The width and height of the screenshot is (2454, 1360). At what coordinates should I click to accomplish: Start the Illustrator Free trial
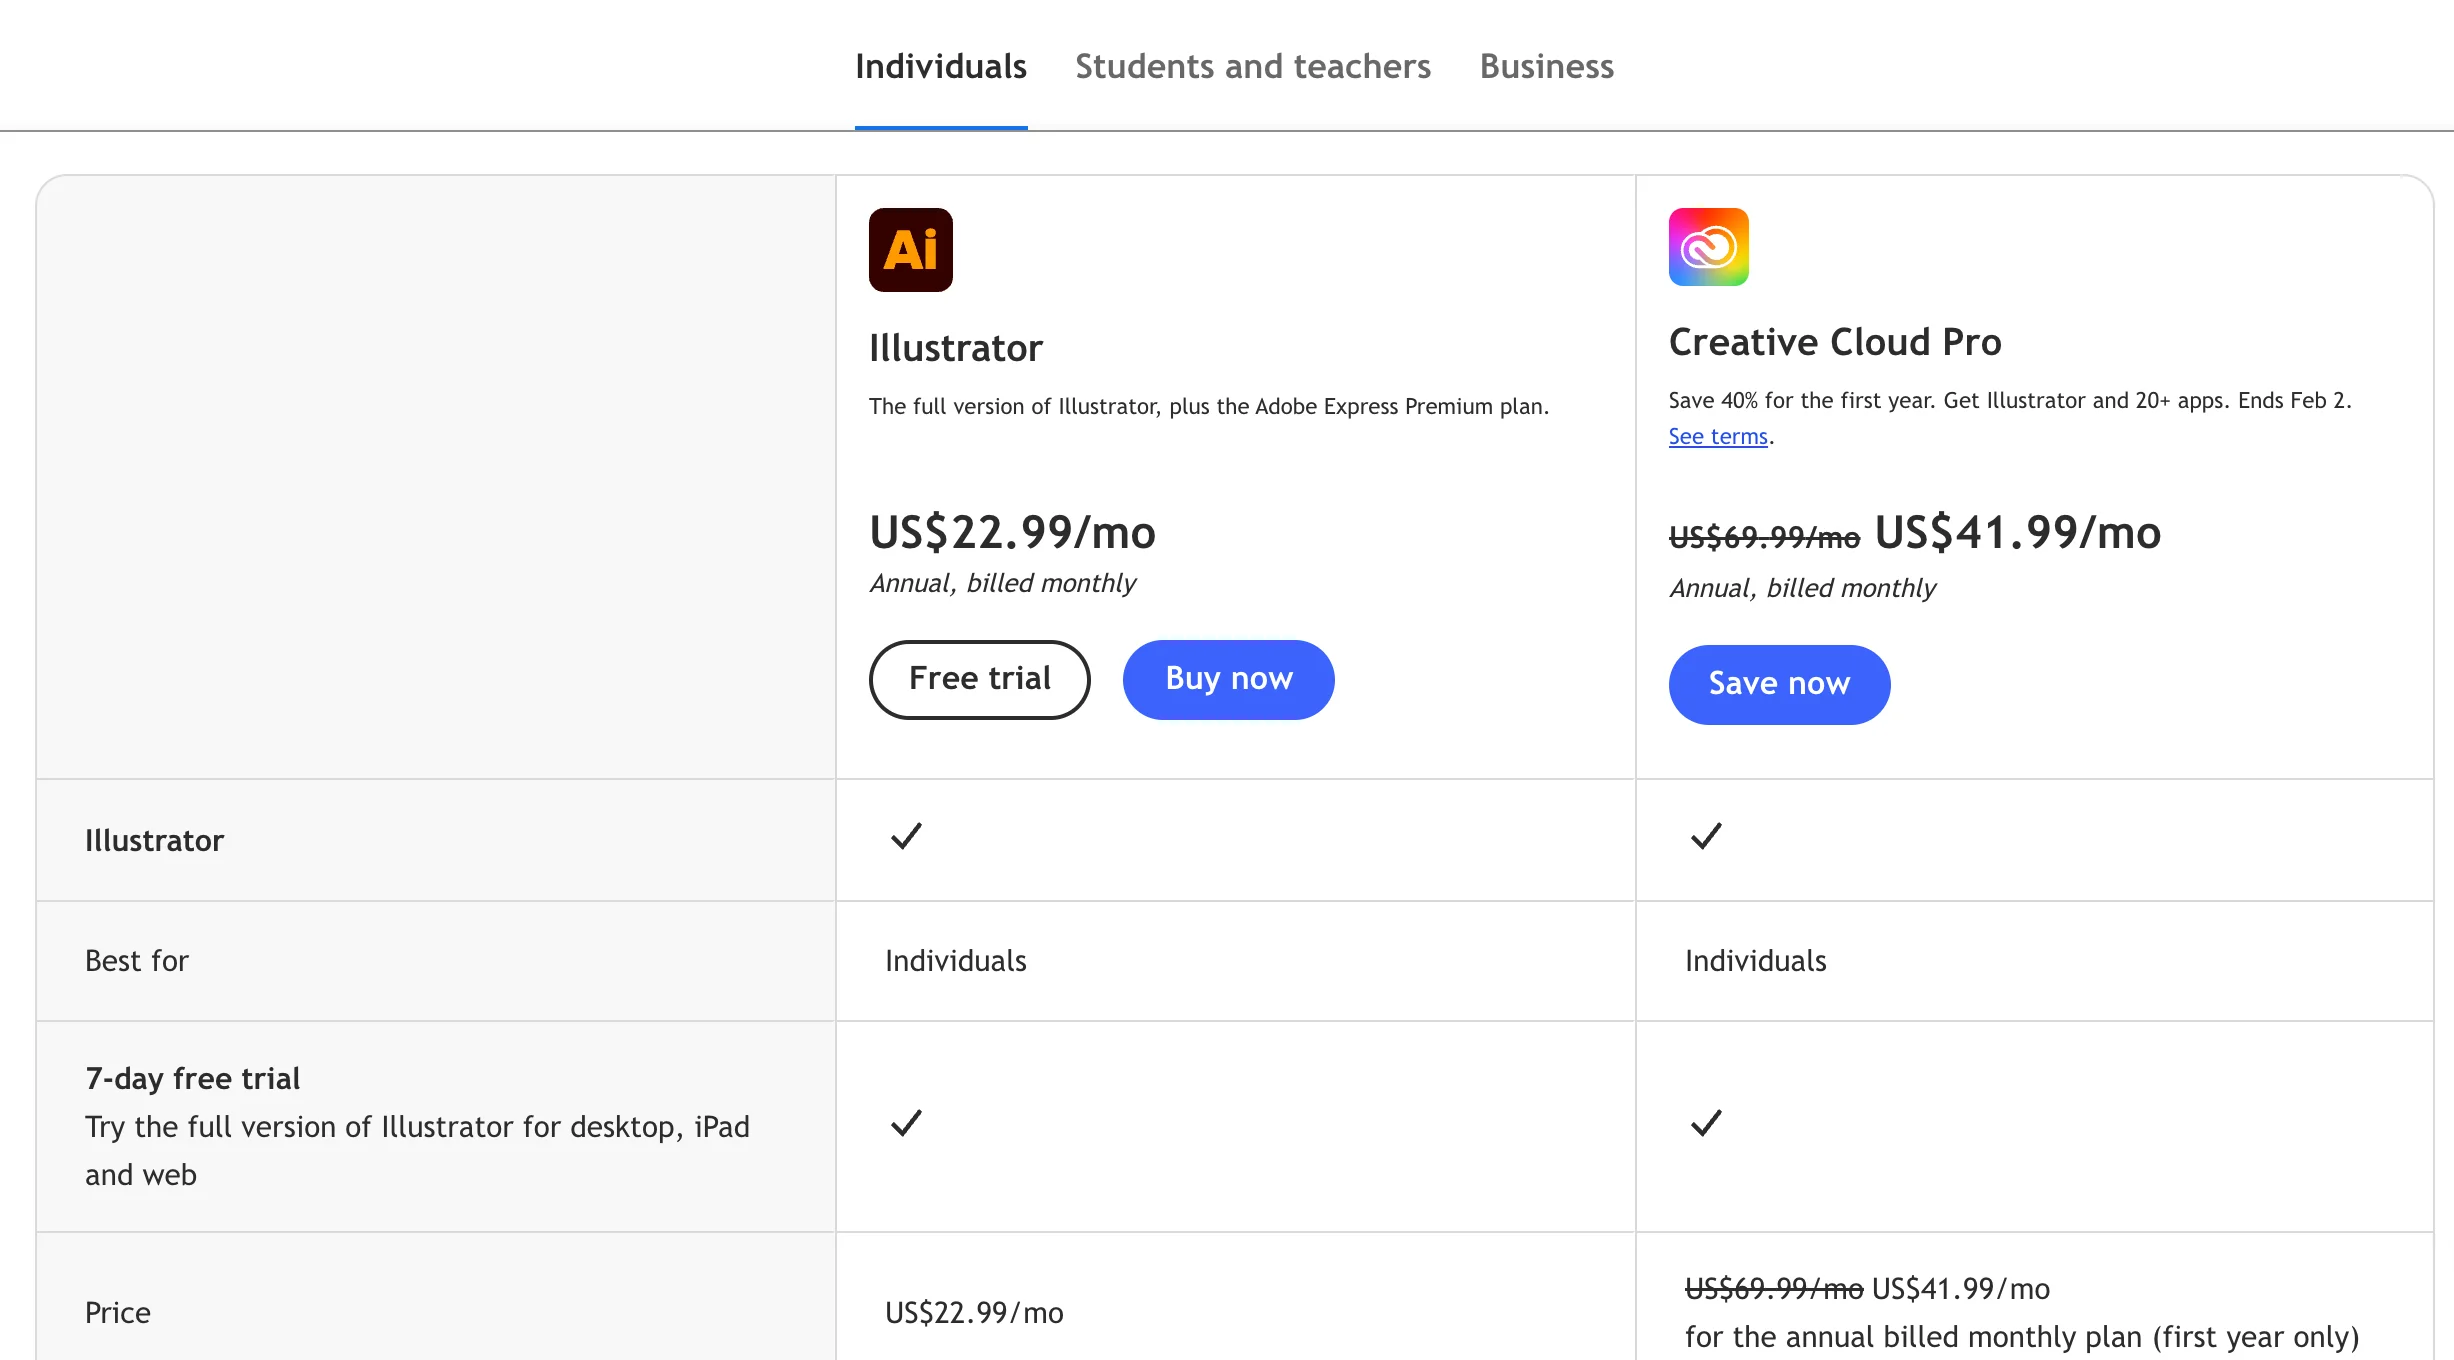979,679
